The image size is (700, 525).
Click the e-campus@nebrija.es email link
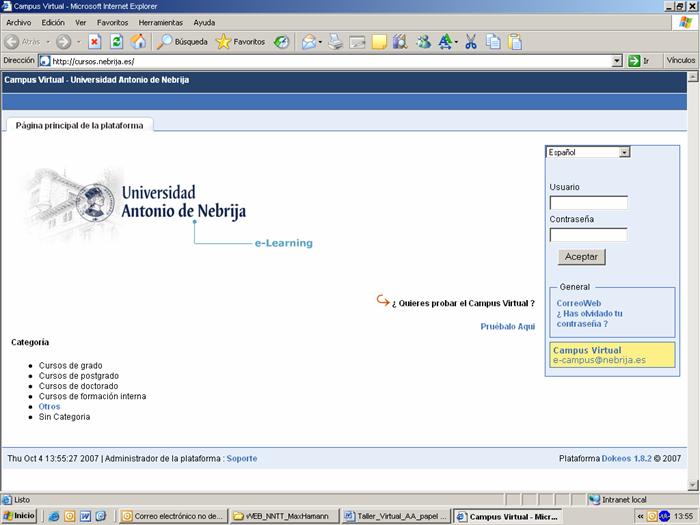pos(599,360)
